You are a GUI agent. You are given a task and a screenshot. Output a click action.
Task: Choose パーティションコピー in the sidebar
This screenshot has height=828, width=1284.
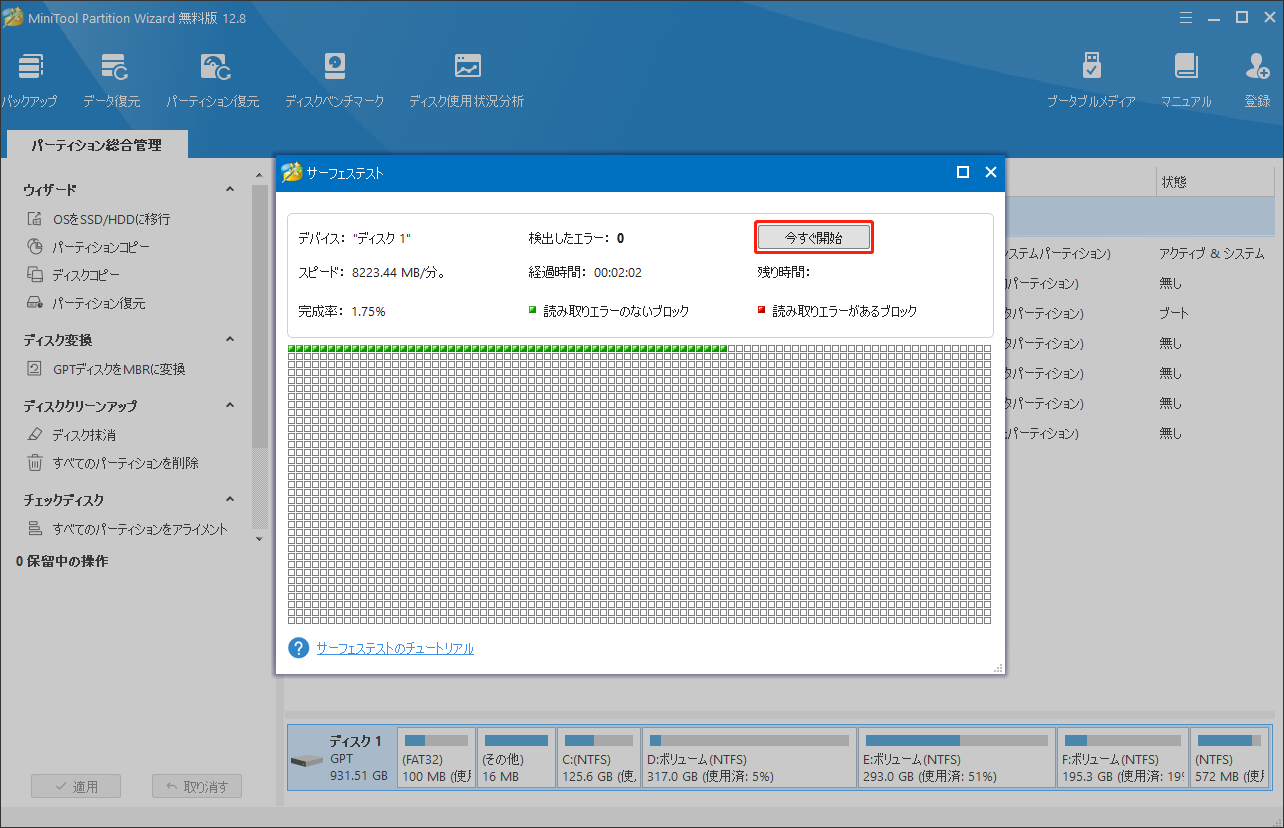coord(101,247)
